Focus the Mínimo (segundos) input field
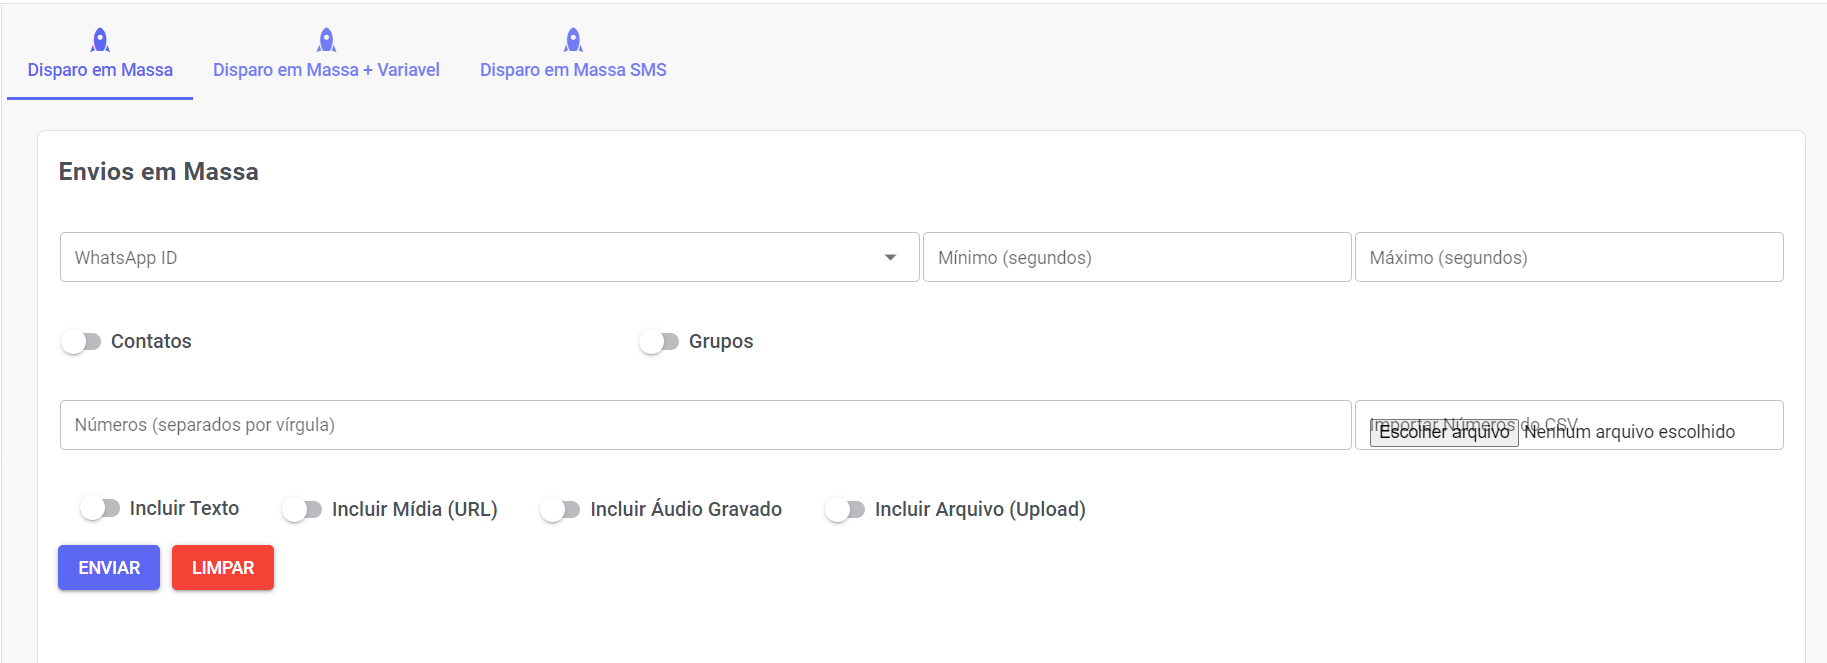This screenshot has width=1827, height=663. 1137,258
